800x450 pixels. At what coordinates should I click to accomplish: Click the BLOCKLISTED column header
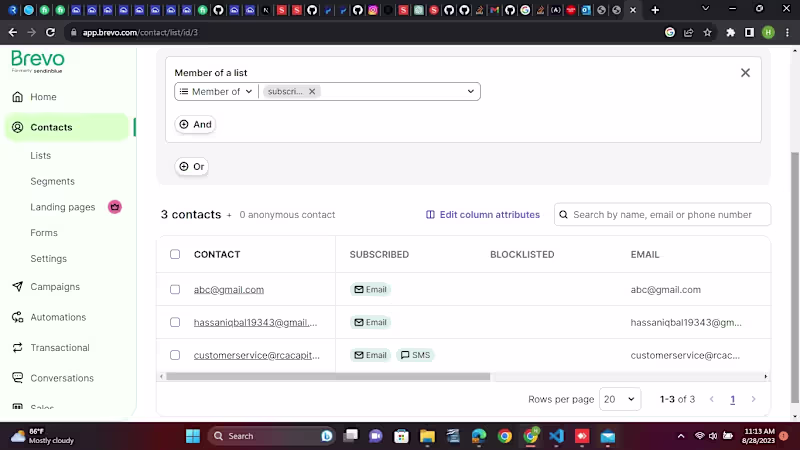[522, 255]
